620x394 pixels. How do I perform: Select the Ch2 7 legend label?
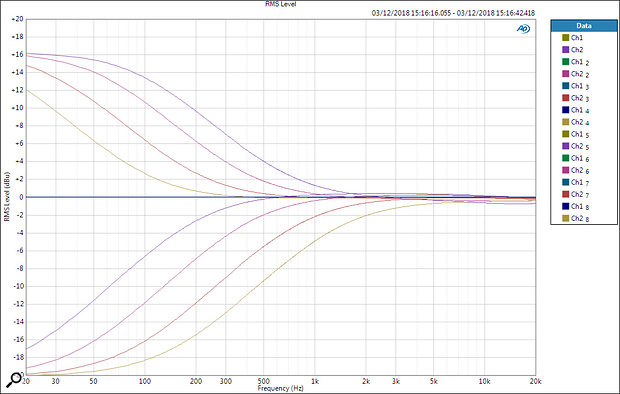(580, 194)
